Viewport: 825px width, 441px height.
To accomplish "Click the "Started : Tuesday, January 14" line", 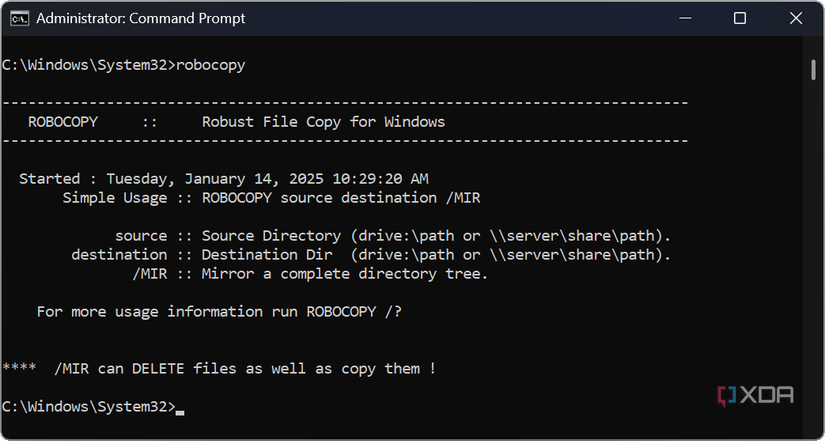I will 224,179.
